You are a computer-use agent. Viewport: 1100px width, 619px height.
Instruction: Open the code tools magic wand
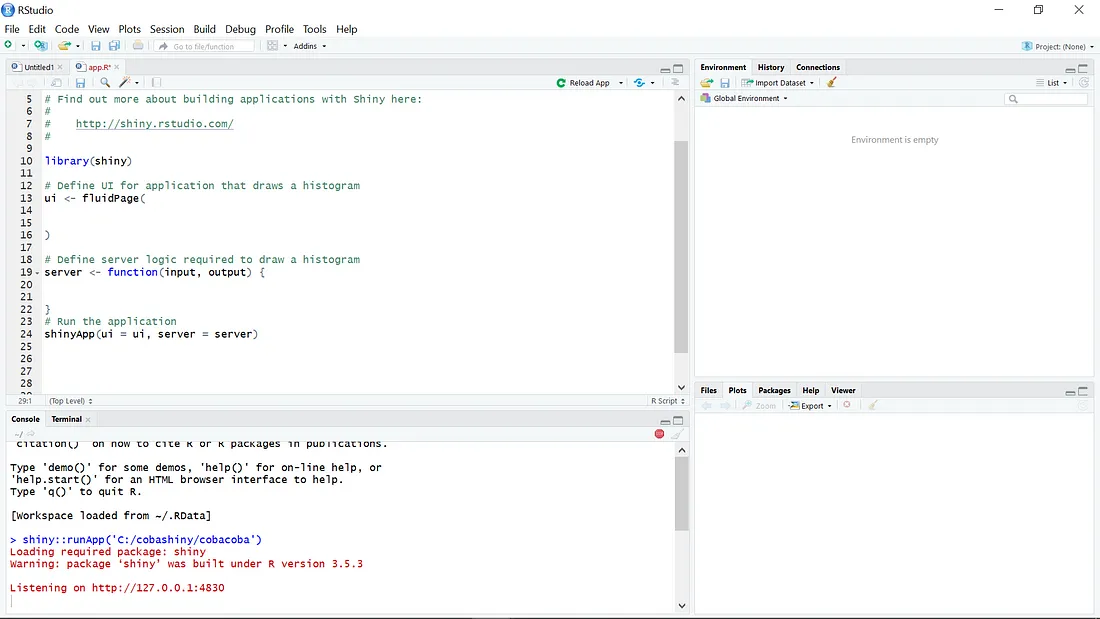tap(125, 83)
